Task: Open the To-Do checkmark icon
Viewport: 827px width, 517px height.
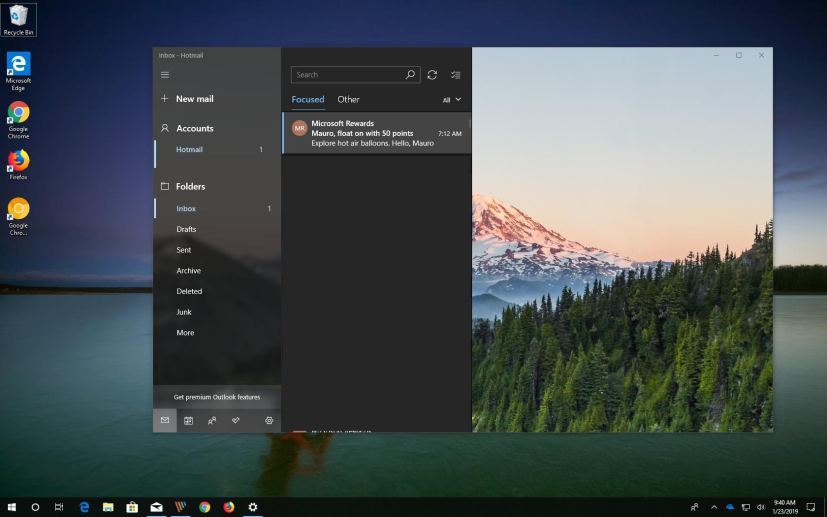Action: tap(235, 420)
